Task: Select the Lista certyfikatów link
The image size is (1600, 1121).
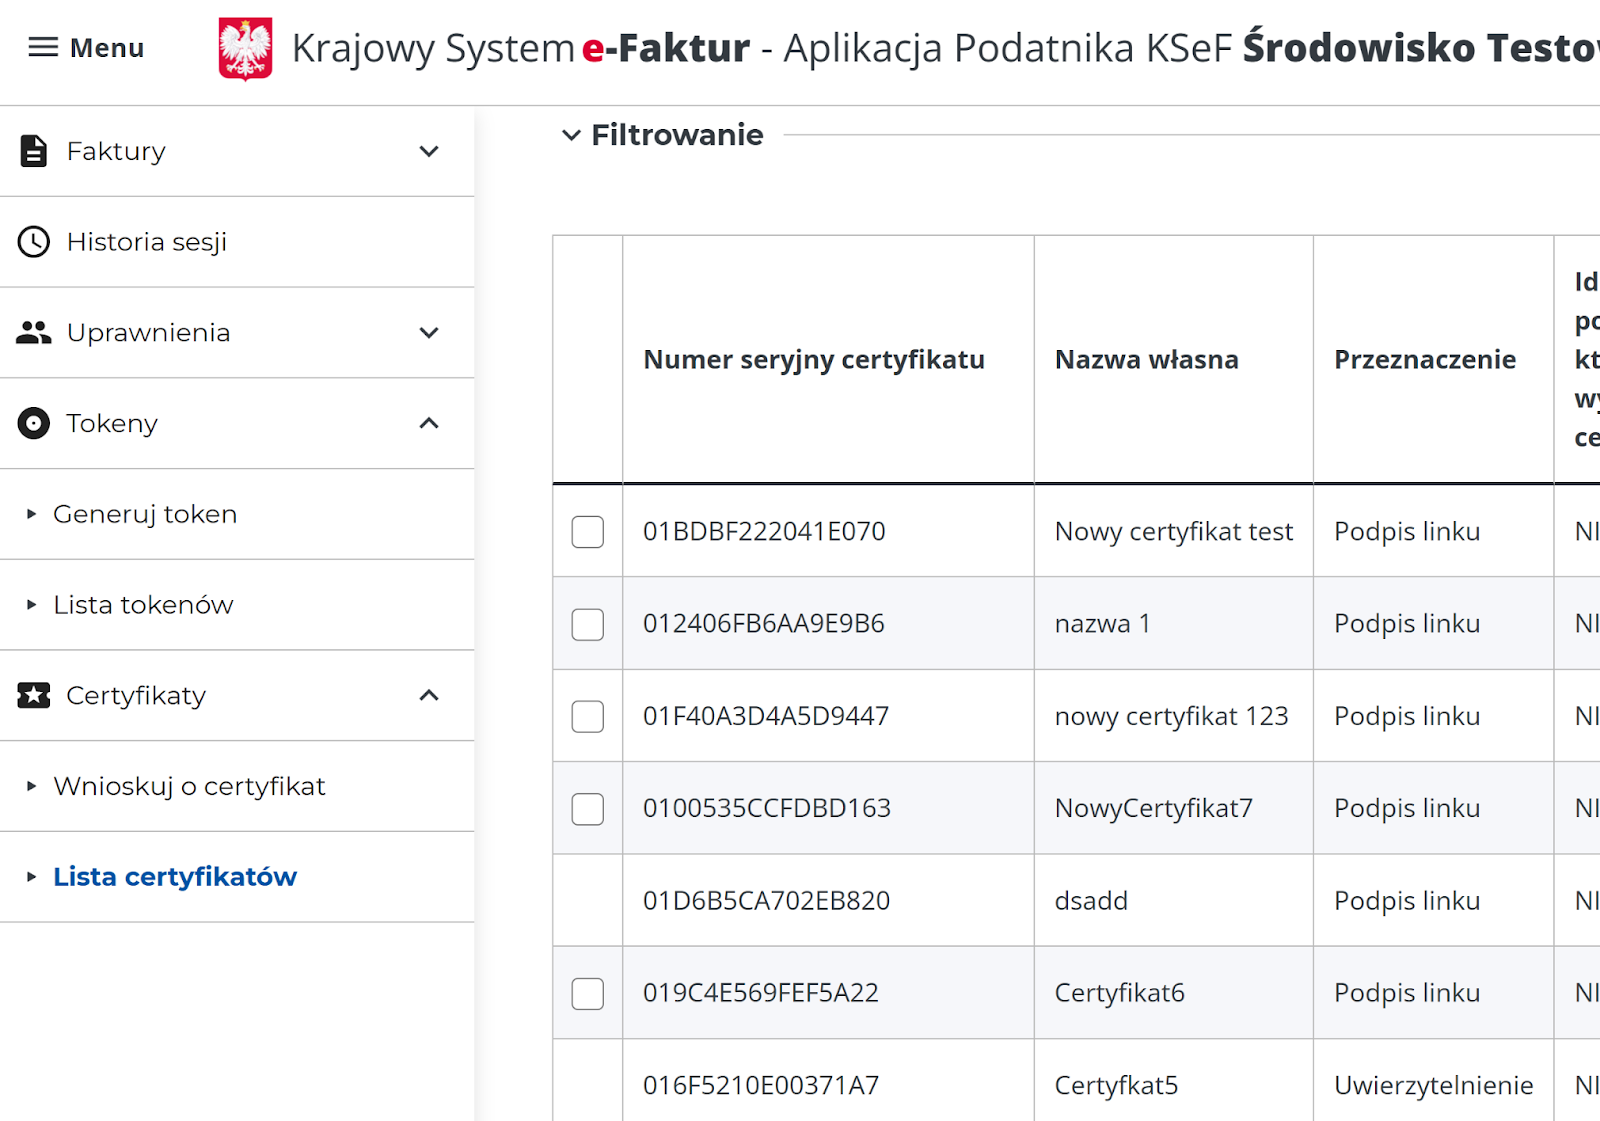Action: click(175, 877)
